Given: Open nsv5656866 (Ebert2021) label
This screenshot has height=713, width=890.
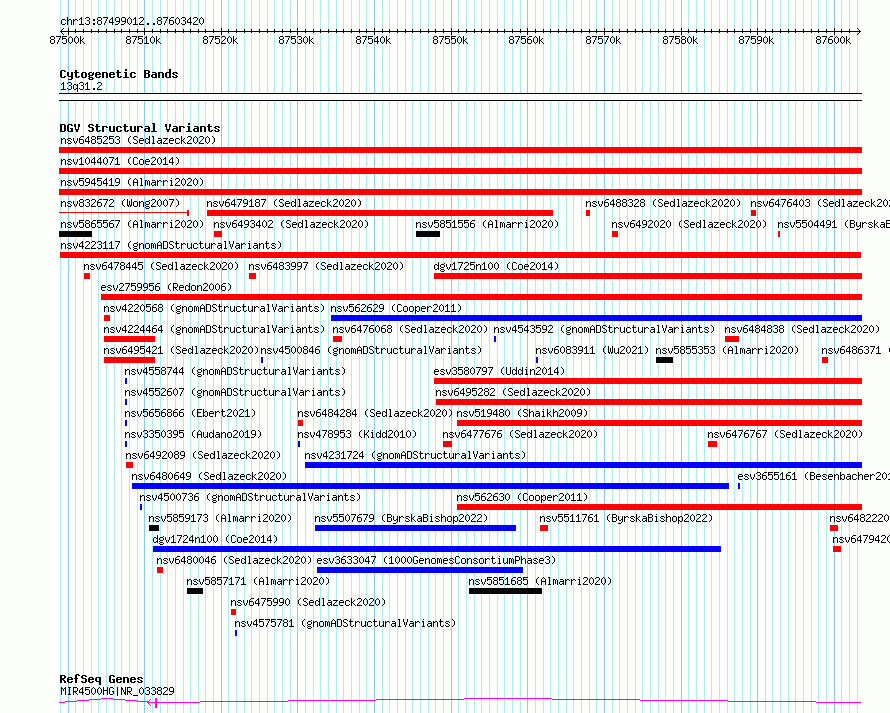Looking at the screenshot, I should pyautogui.click(x=190, y=413).
